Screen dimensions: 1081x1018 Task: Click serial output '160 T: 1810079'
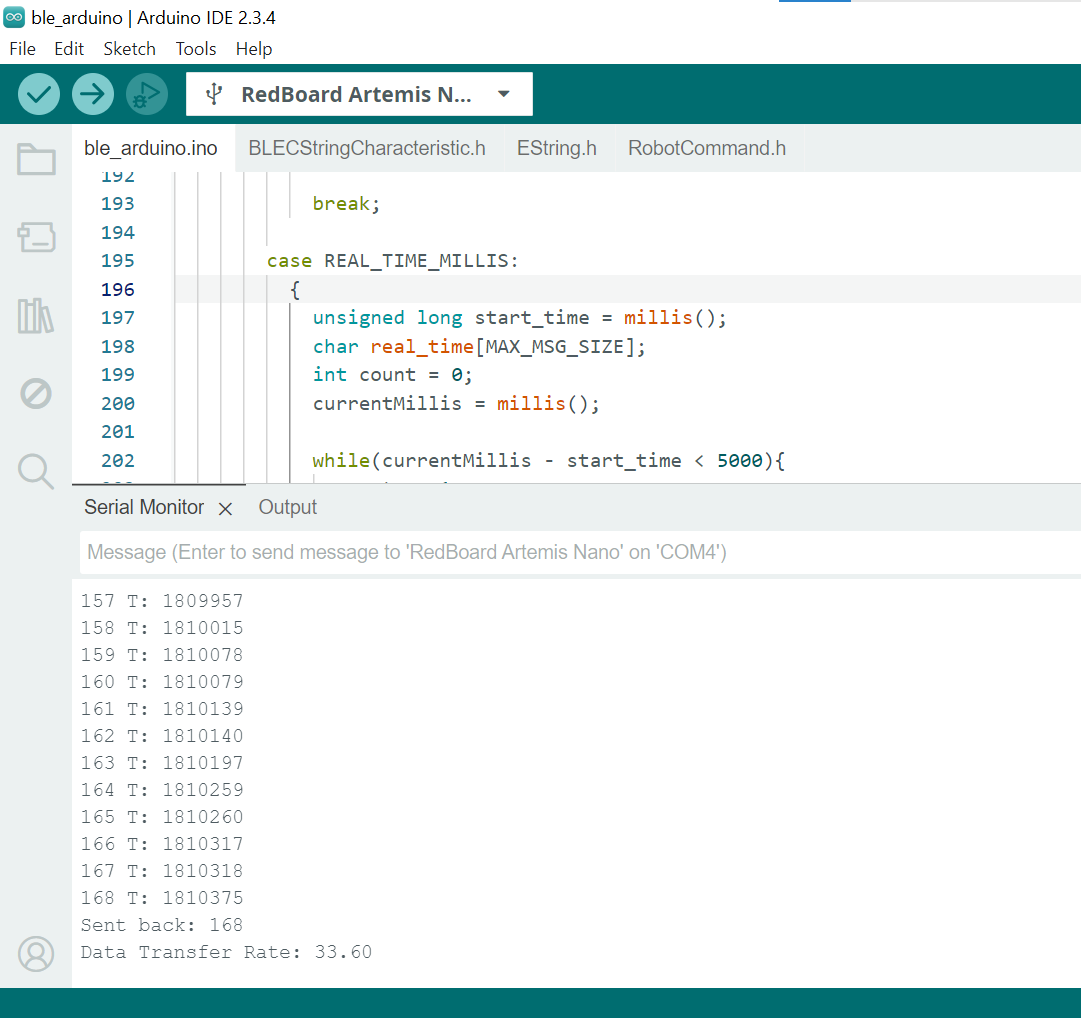point(162,682)
